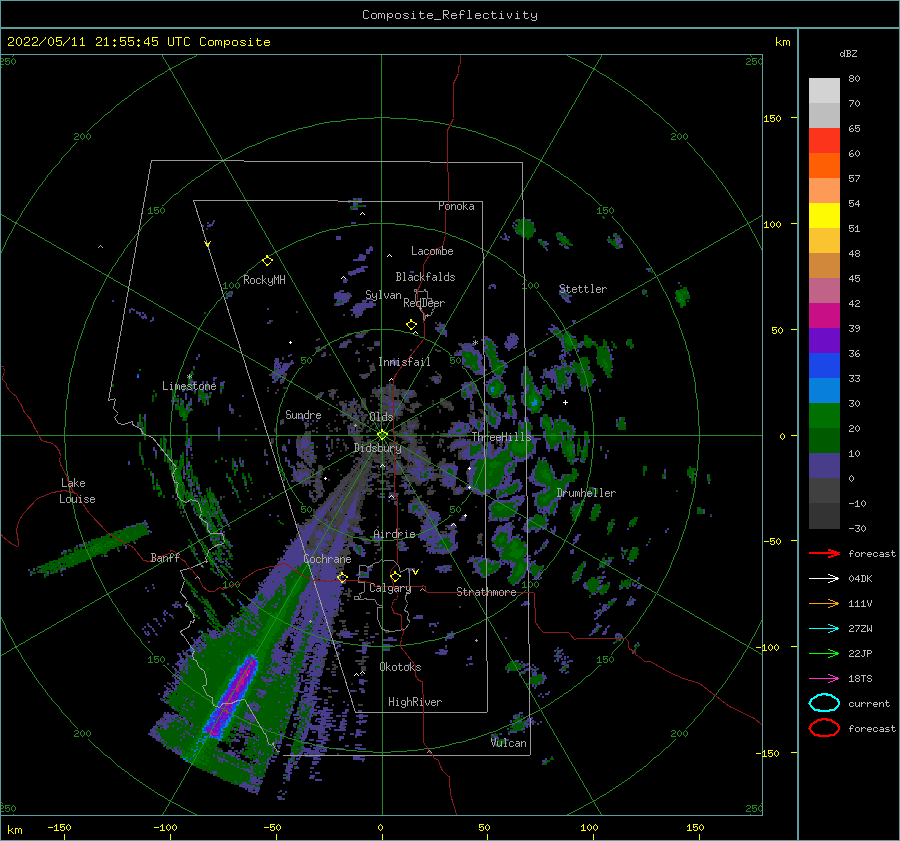Click the green 22JP arrow icon
900x841 pixels.
pyautogui.click(x=824, y=653)
